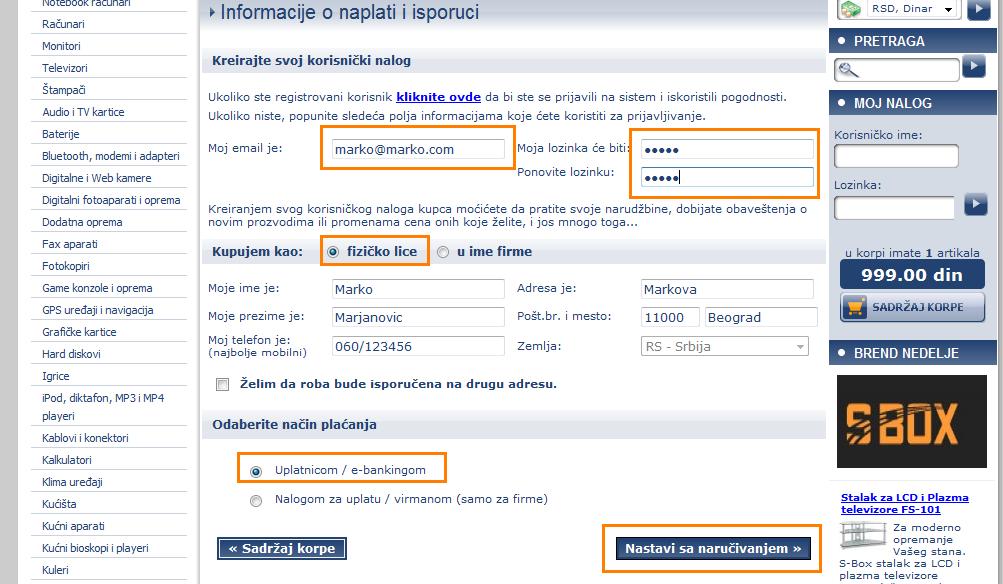Open the S BOX brand banner
Image resolution: width=1003 pixels, height=584 pixels.
912,422
